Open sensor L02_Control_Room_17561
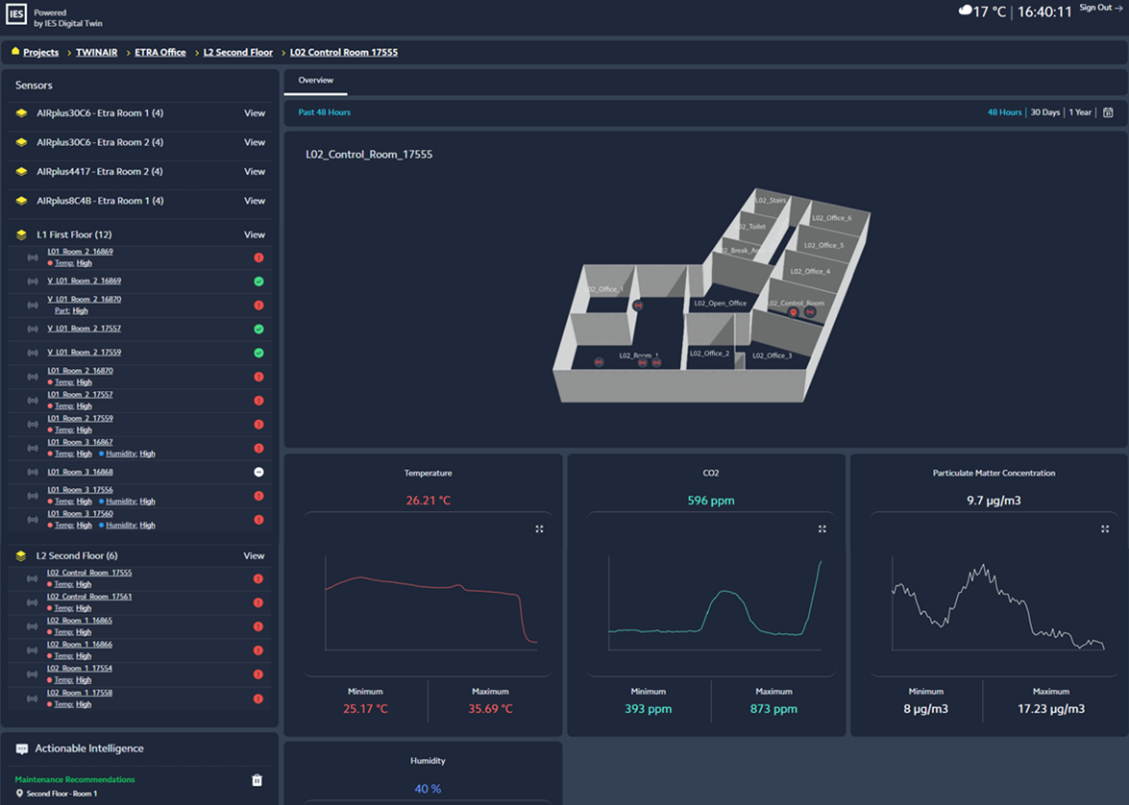This screenshot has height=805, width=1129. tap(89, 597)
